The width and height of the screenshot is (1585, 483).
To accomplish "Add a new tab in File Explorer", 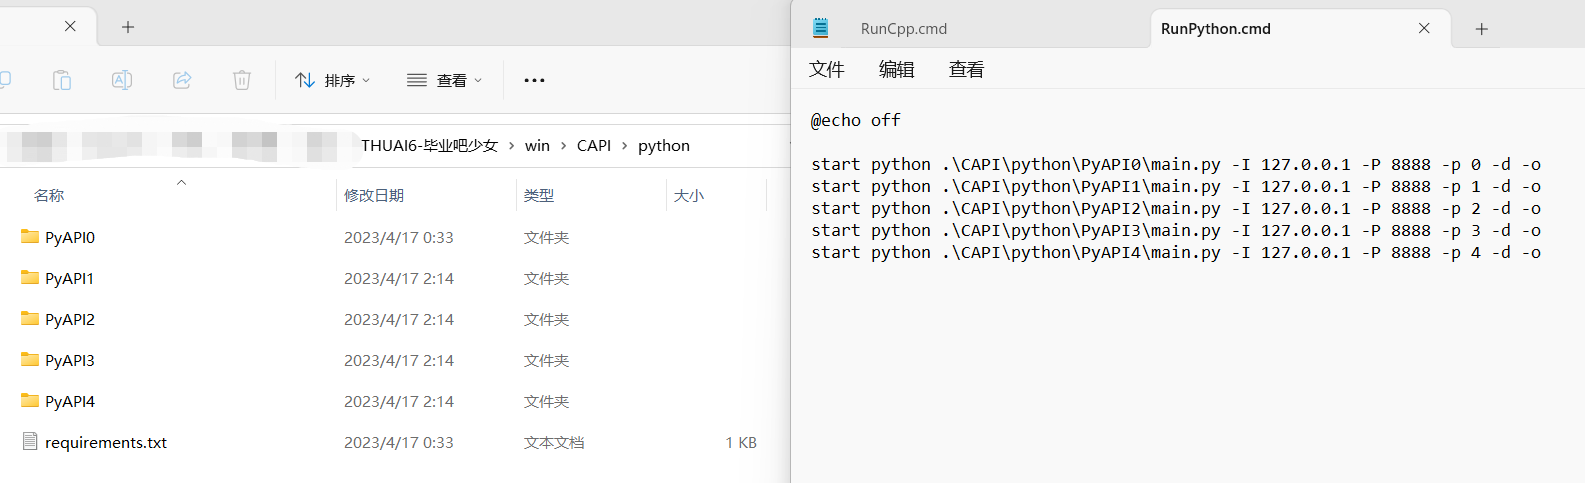I will click(128, 27).
